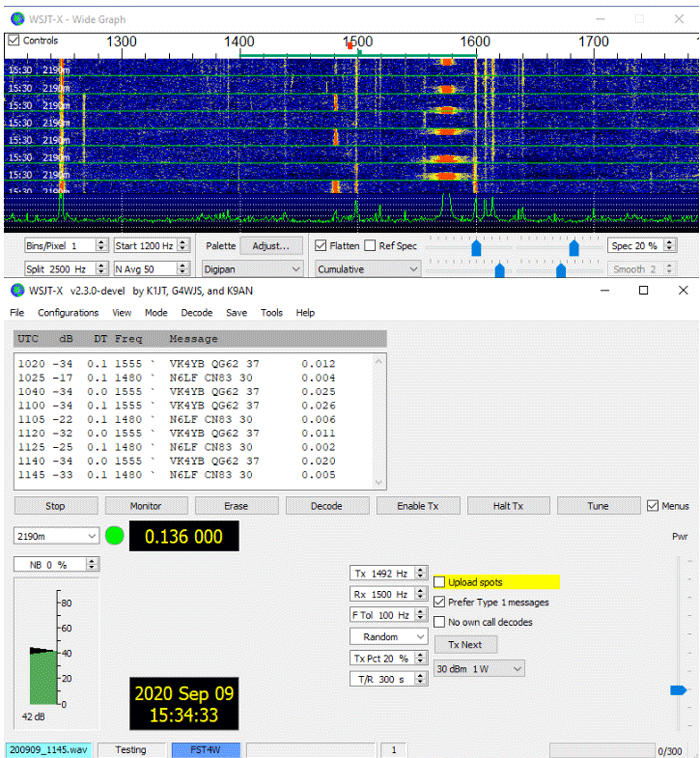Screen dimensions: 700x758
Task: Open the Save menu
Action: (x=236, y=313)
